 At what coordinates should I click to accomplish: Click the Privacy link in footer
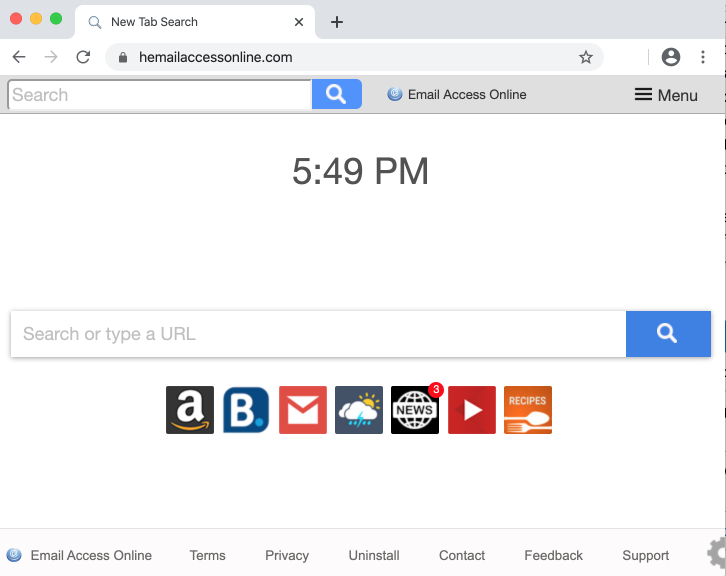click(x=287, y=555)
